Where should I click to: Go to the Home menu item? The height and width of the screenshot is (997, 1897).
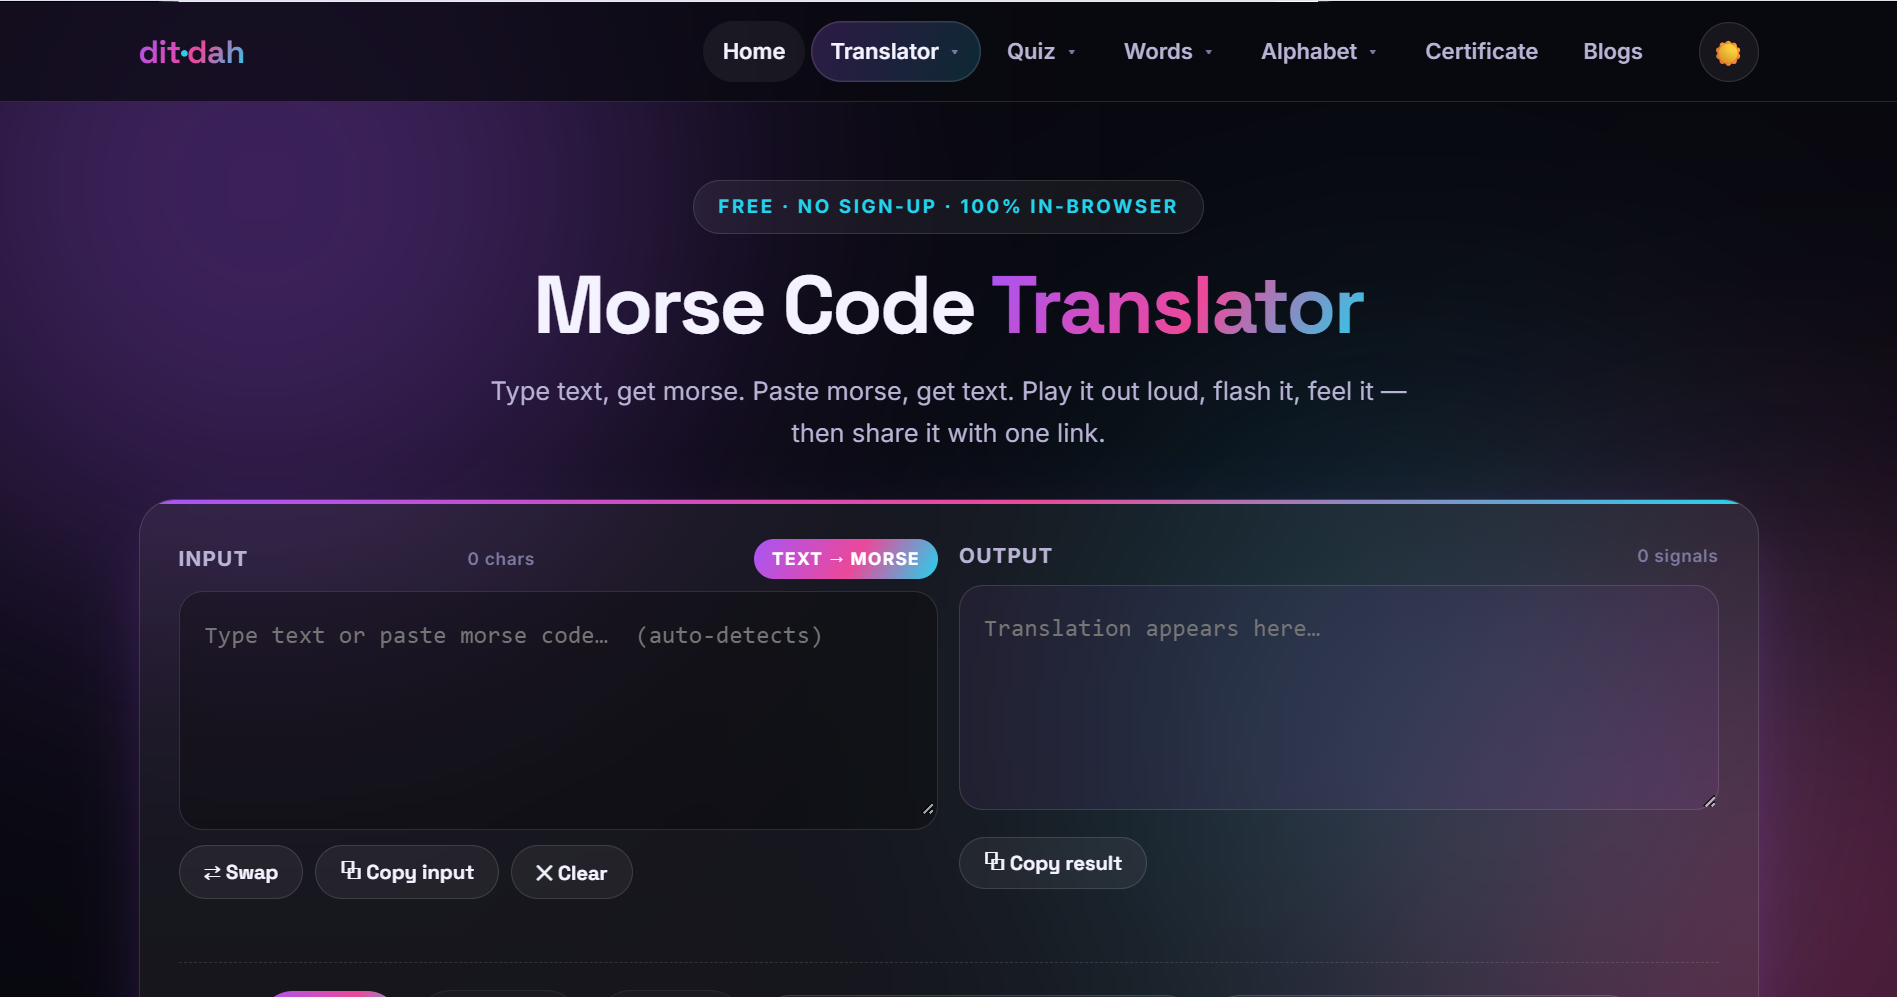pyautogui.click(x=754, y=52)
